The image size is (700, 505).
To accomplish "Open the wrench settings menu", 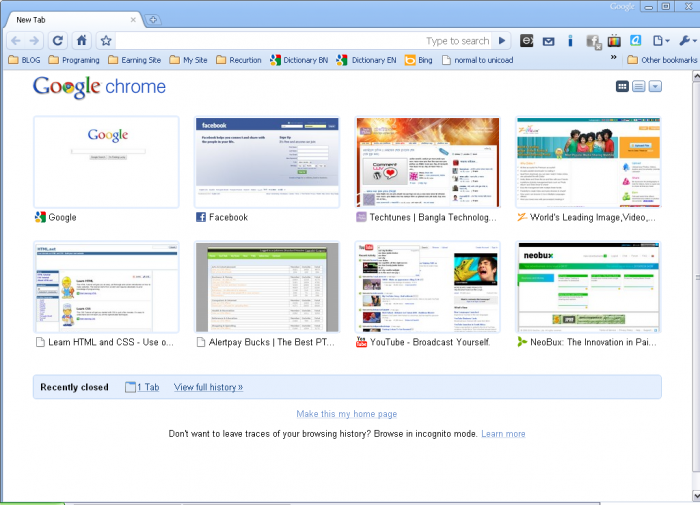I will 688,41.
